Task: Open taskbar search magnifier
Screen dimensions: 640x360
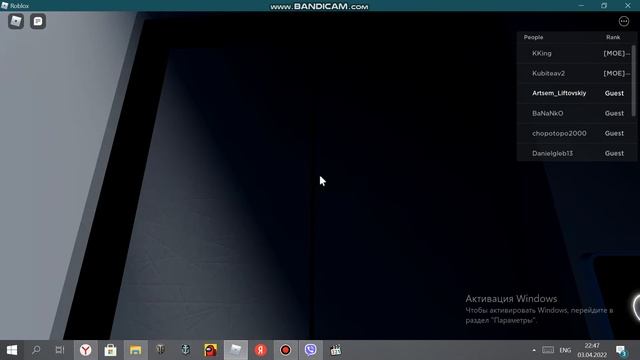Action: tap(36, 350)
